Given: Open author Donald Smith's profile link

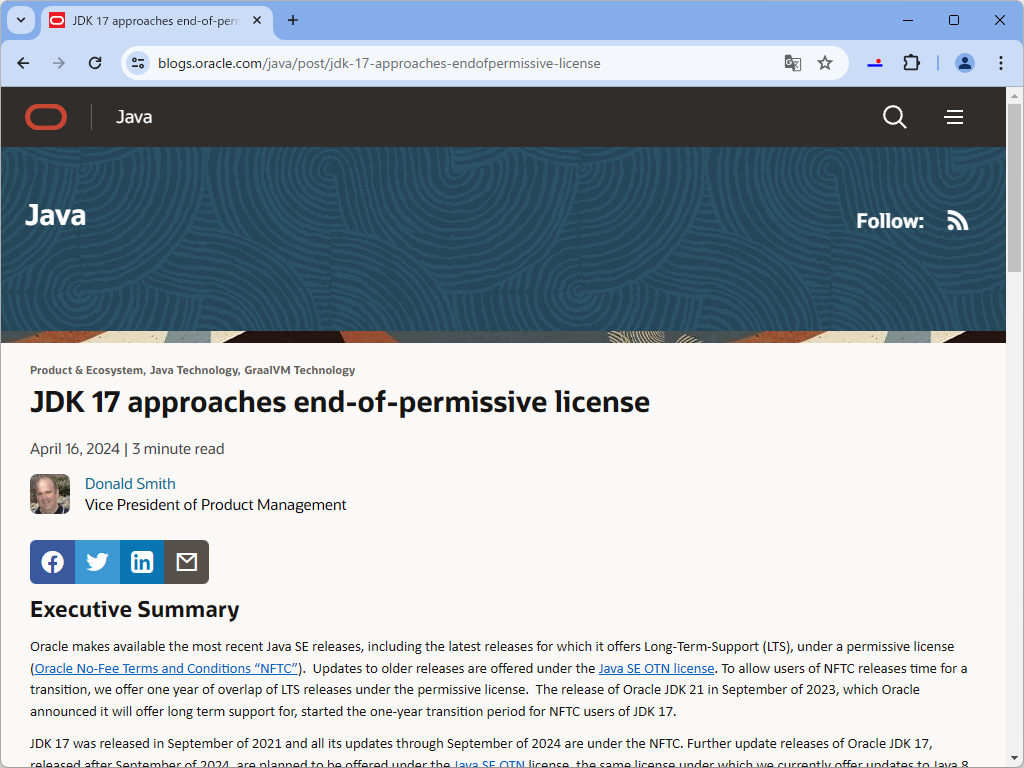Looking at the screenshot, I should click(130, 484).
